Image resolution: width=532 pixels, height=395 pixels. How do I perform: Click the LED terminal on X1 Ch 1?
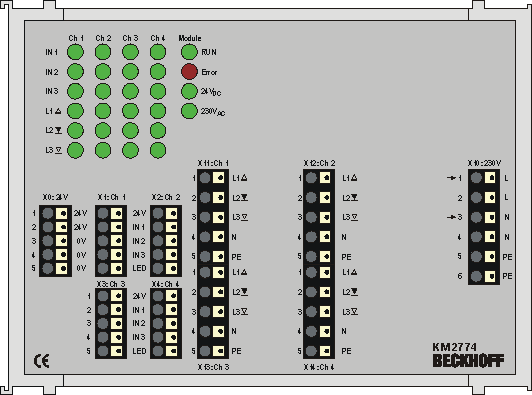click(x=111, y=268)
